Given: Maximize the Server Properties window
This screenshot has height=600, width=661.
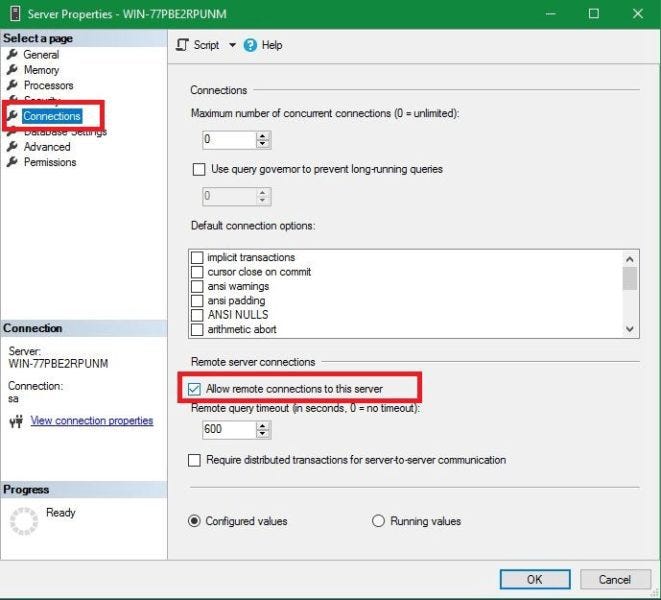Looking at the screenshot, I should pyautogui.click(x=594, y=14).
